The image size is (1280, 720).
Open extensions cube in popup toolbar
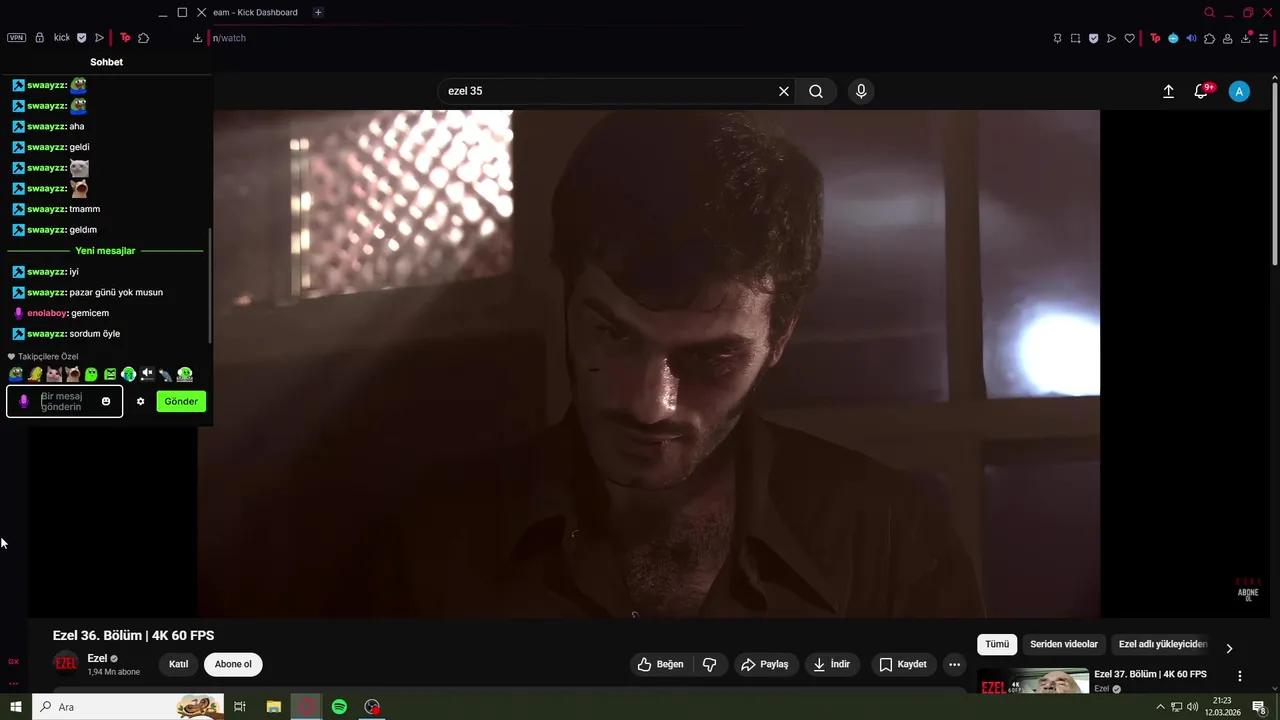point(144,38)
